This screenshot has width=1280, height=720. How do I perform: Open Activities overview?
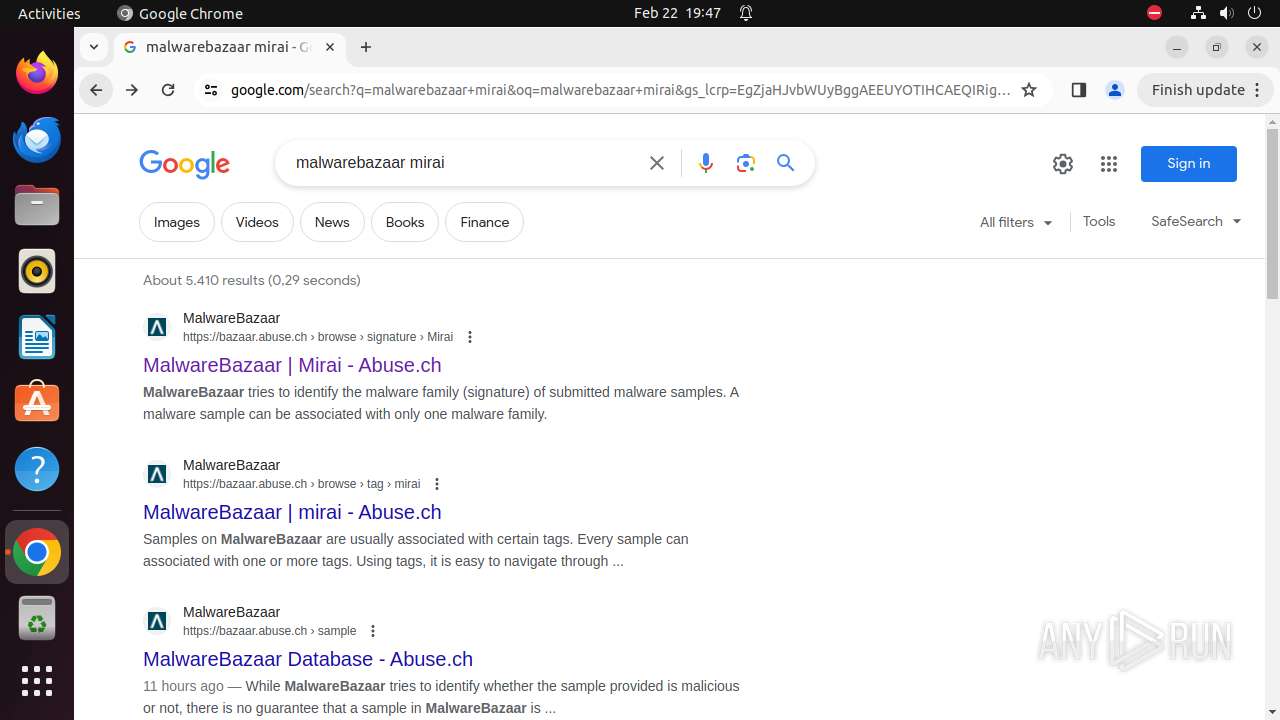pyautogui.click(x=49, y=13)
